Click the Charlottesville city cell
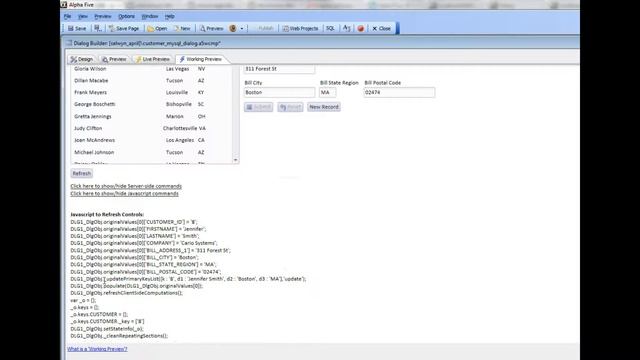 point(180,128)
